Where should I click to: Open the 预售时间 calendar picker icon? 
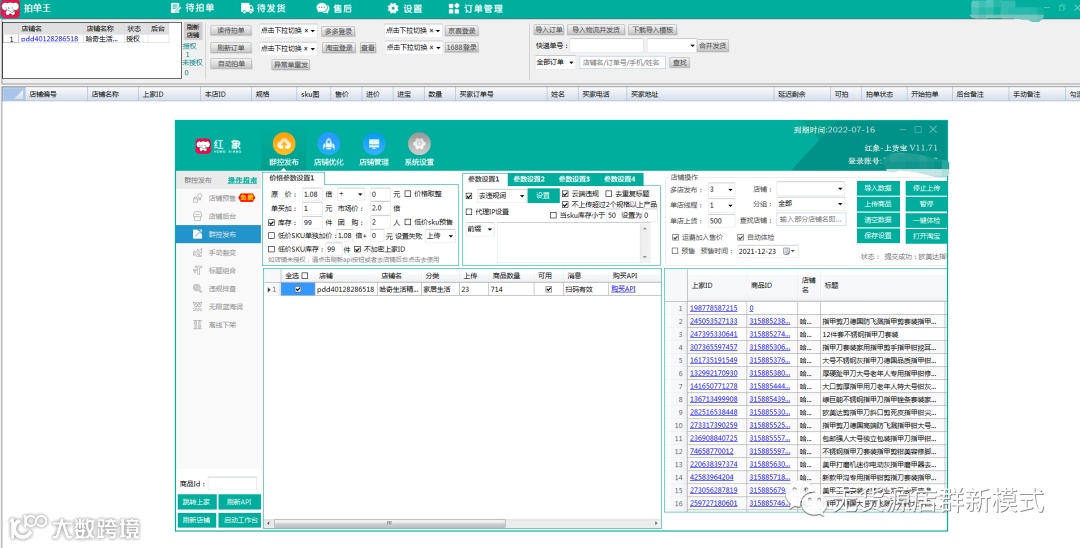[x=789, y=251]
